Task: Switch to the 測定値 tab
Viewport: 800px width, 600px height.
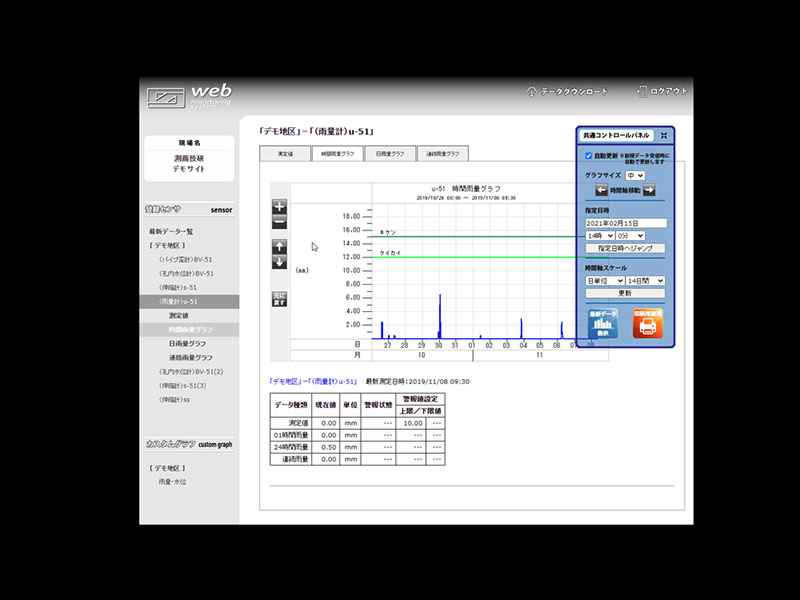Action: pos(285,154)
